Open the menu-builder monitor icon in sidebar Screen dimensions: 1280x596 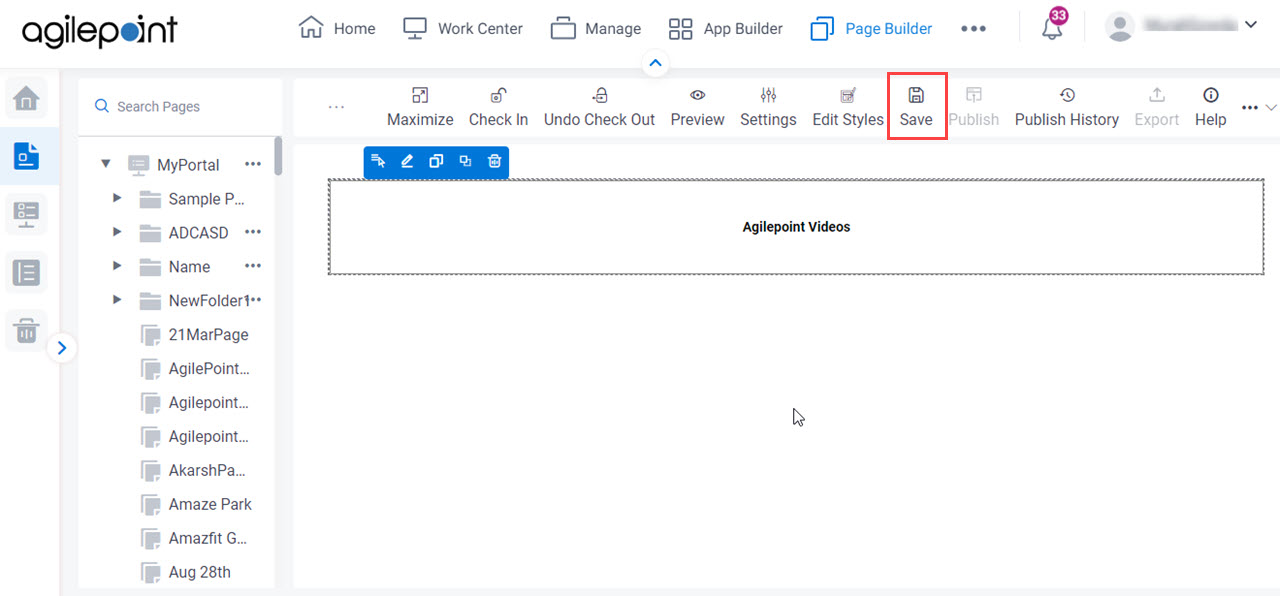click(26, 214)
